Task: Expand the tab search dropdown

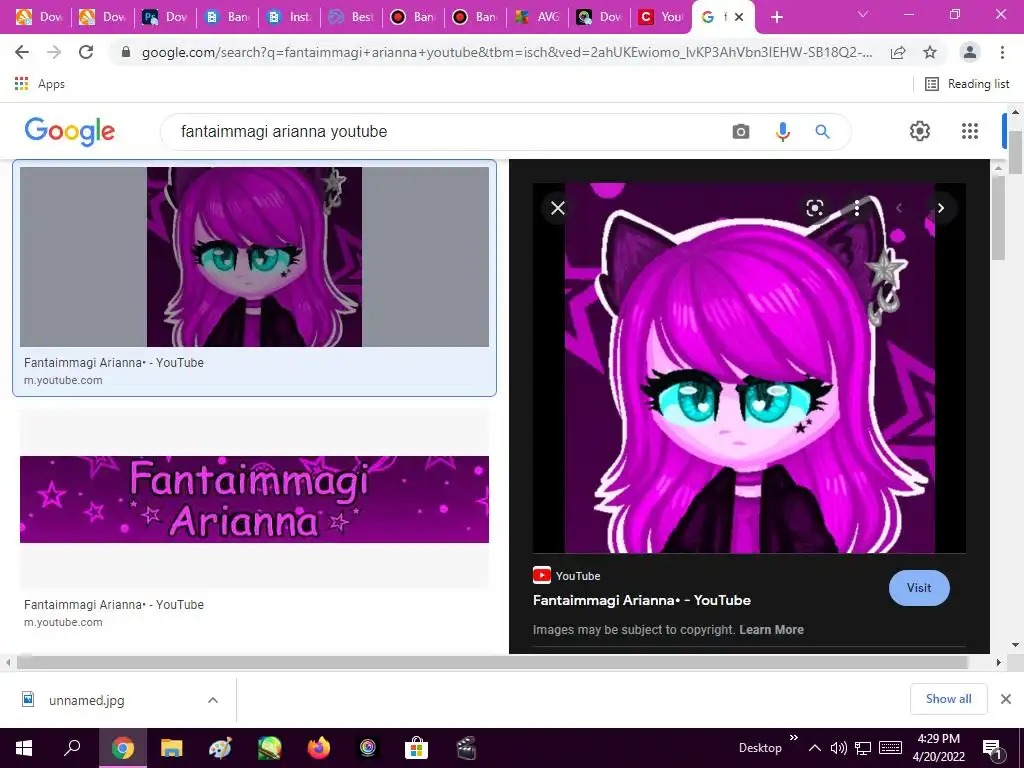Action: (x=863, y=14)
